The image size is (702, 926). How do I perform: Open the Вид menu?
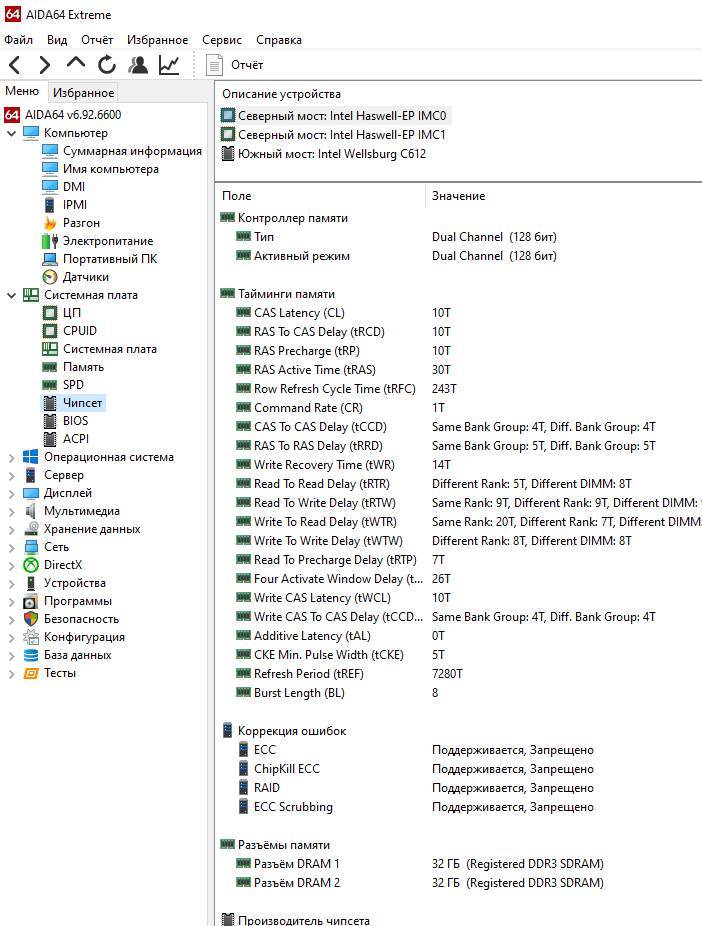57,40
